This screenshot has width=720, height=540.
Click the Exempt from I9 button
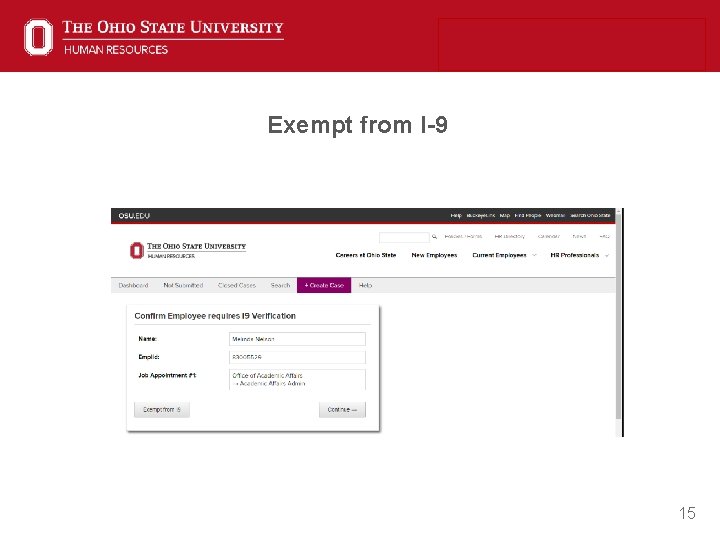tap(162, 410)
